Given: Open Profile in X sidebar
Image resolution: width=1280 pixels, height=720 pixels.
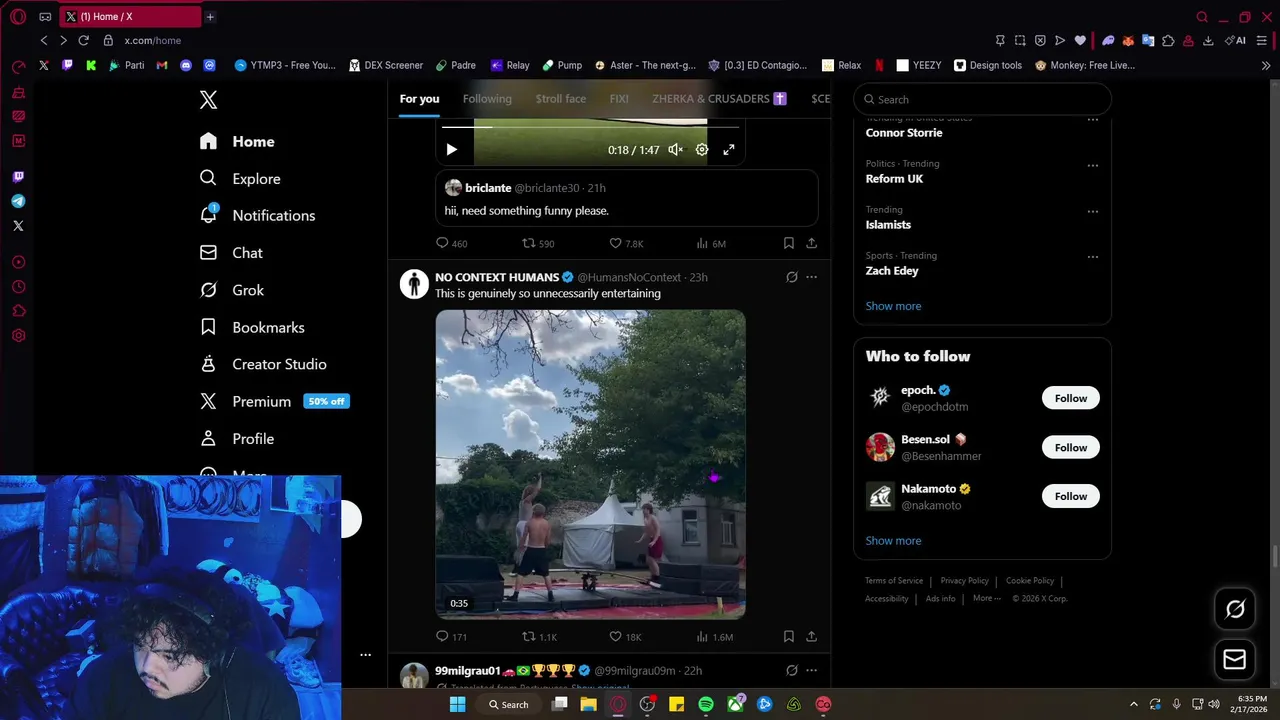Looking at the screenshot, I should click(x=237, y=438).
